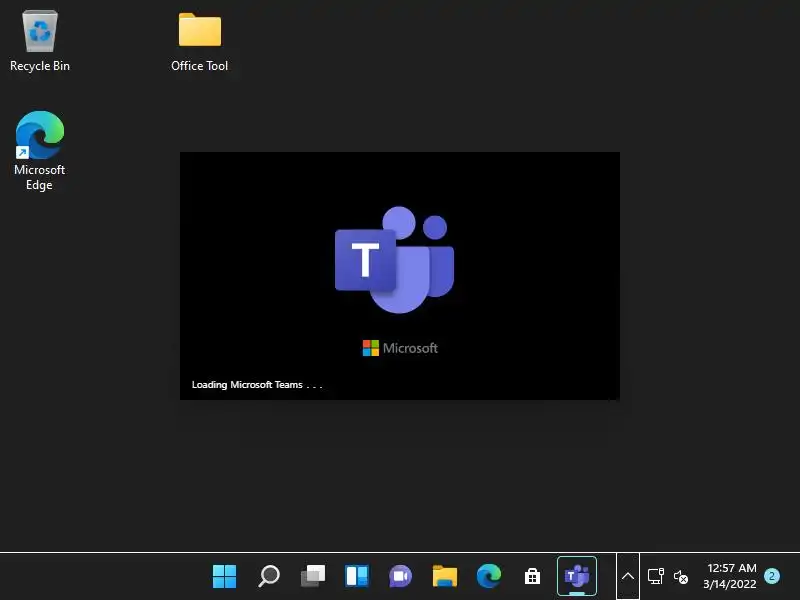This screenshot has width=800, height=600.
Task: Expand hidden system tray icons chevron
Action: (628, 577)
